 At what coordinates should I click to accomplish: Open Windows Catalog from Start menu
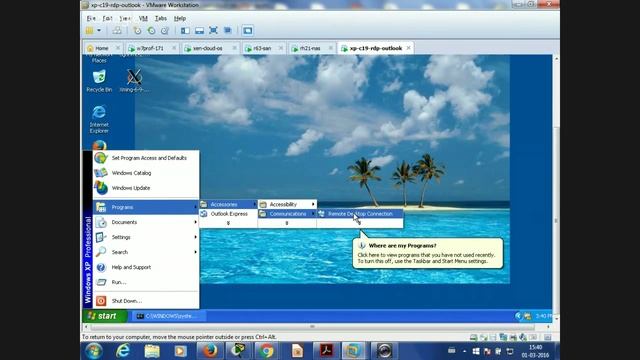click(146, 173)
